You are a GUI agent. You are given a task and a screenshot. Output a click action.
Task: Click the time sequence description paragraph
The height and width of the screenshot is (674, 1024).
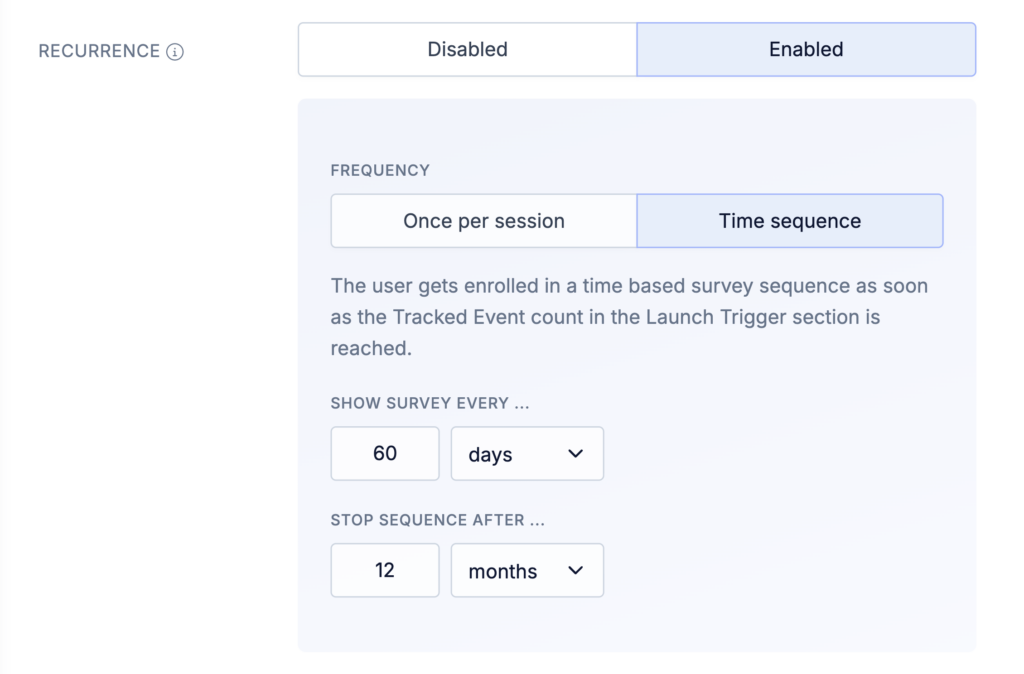coord(629,317)
